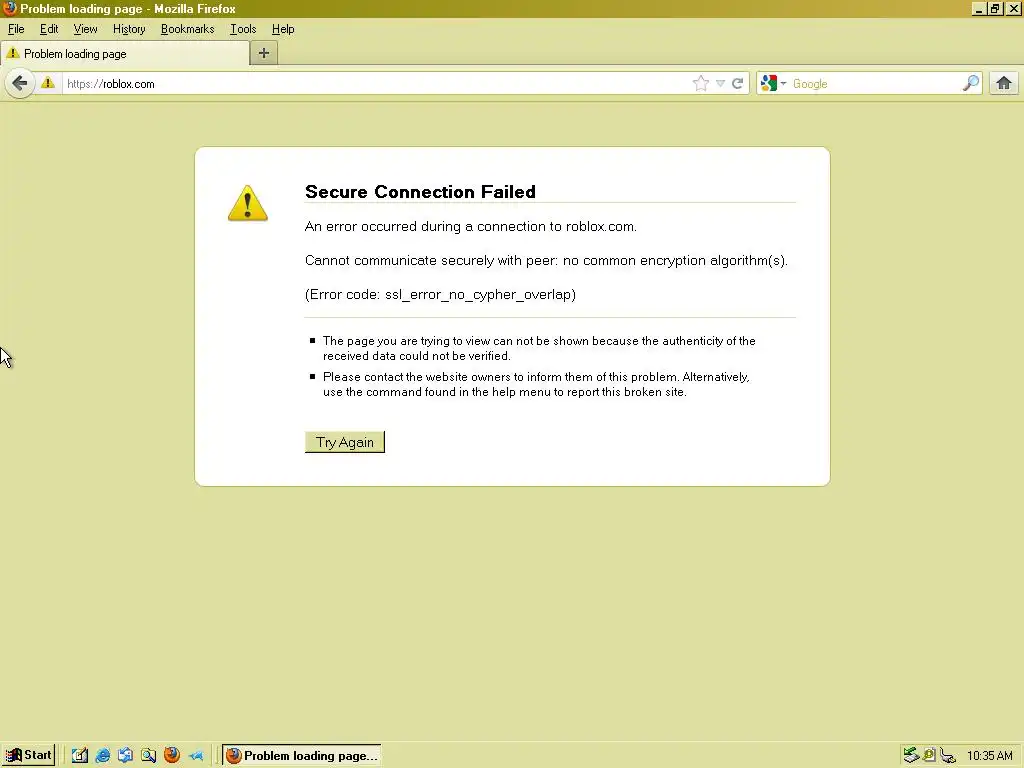Reload the page with the refresh icon

coord(738,84)
